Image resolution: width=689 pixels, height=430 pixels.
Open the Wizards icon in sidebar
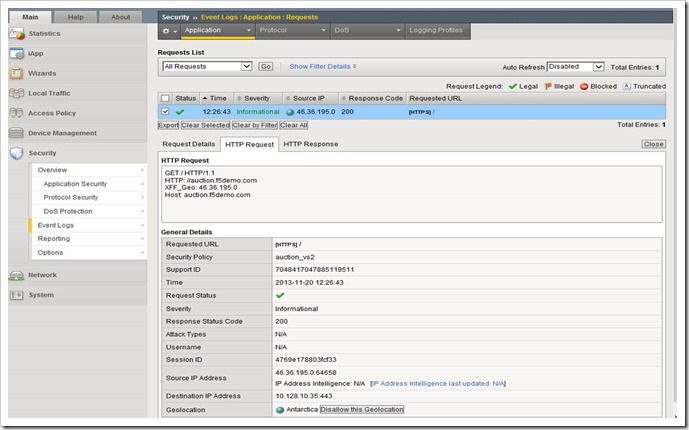pos(15,73)
